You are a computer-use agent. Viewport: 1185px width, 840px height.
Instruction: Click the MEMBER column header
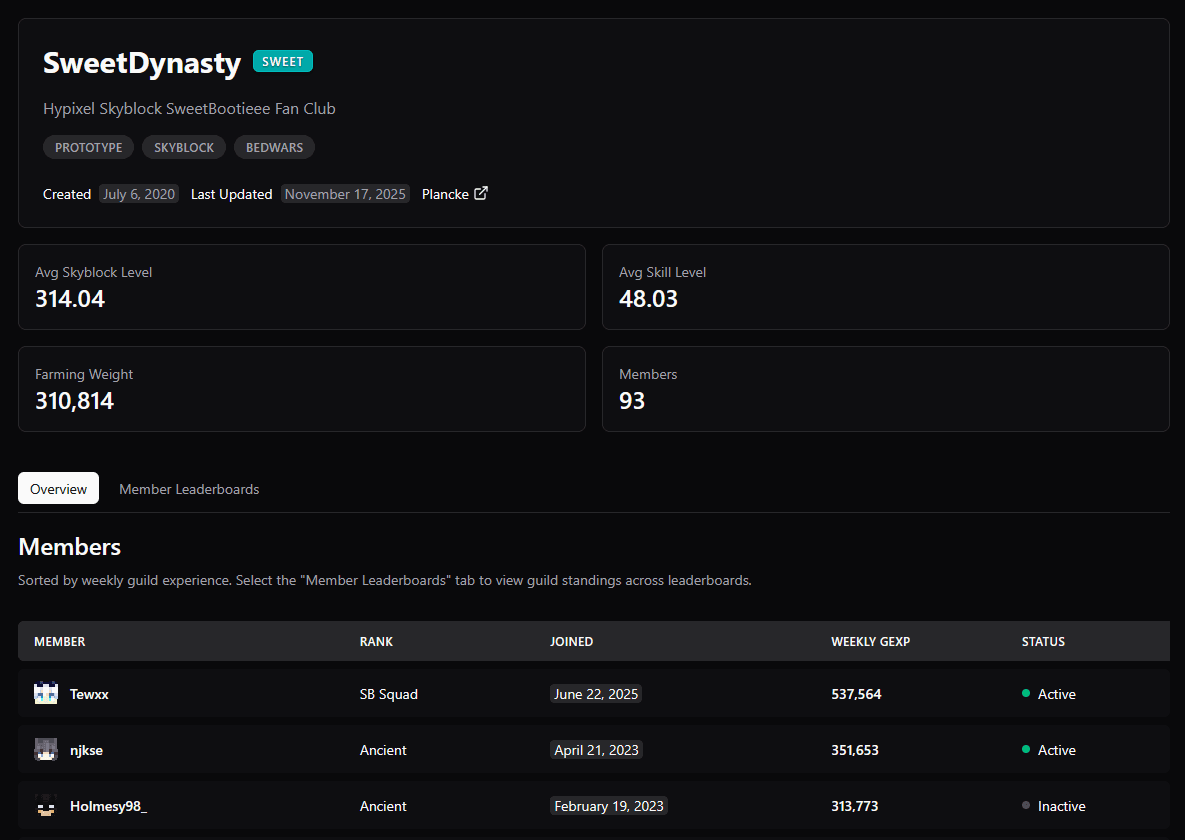pos(60,641)
